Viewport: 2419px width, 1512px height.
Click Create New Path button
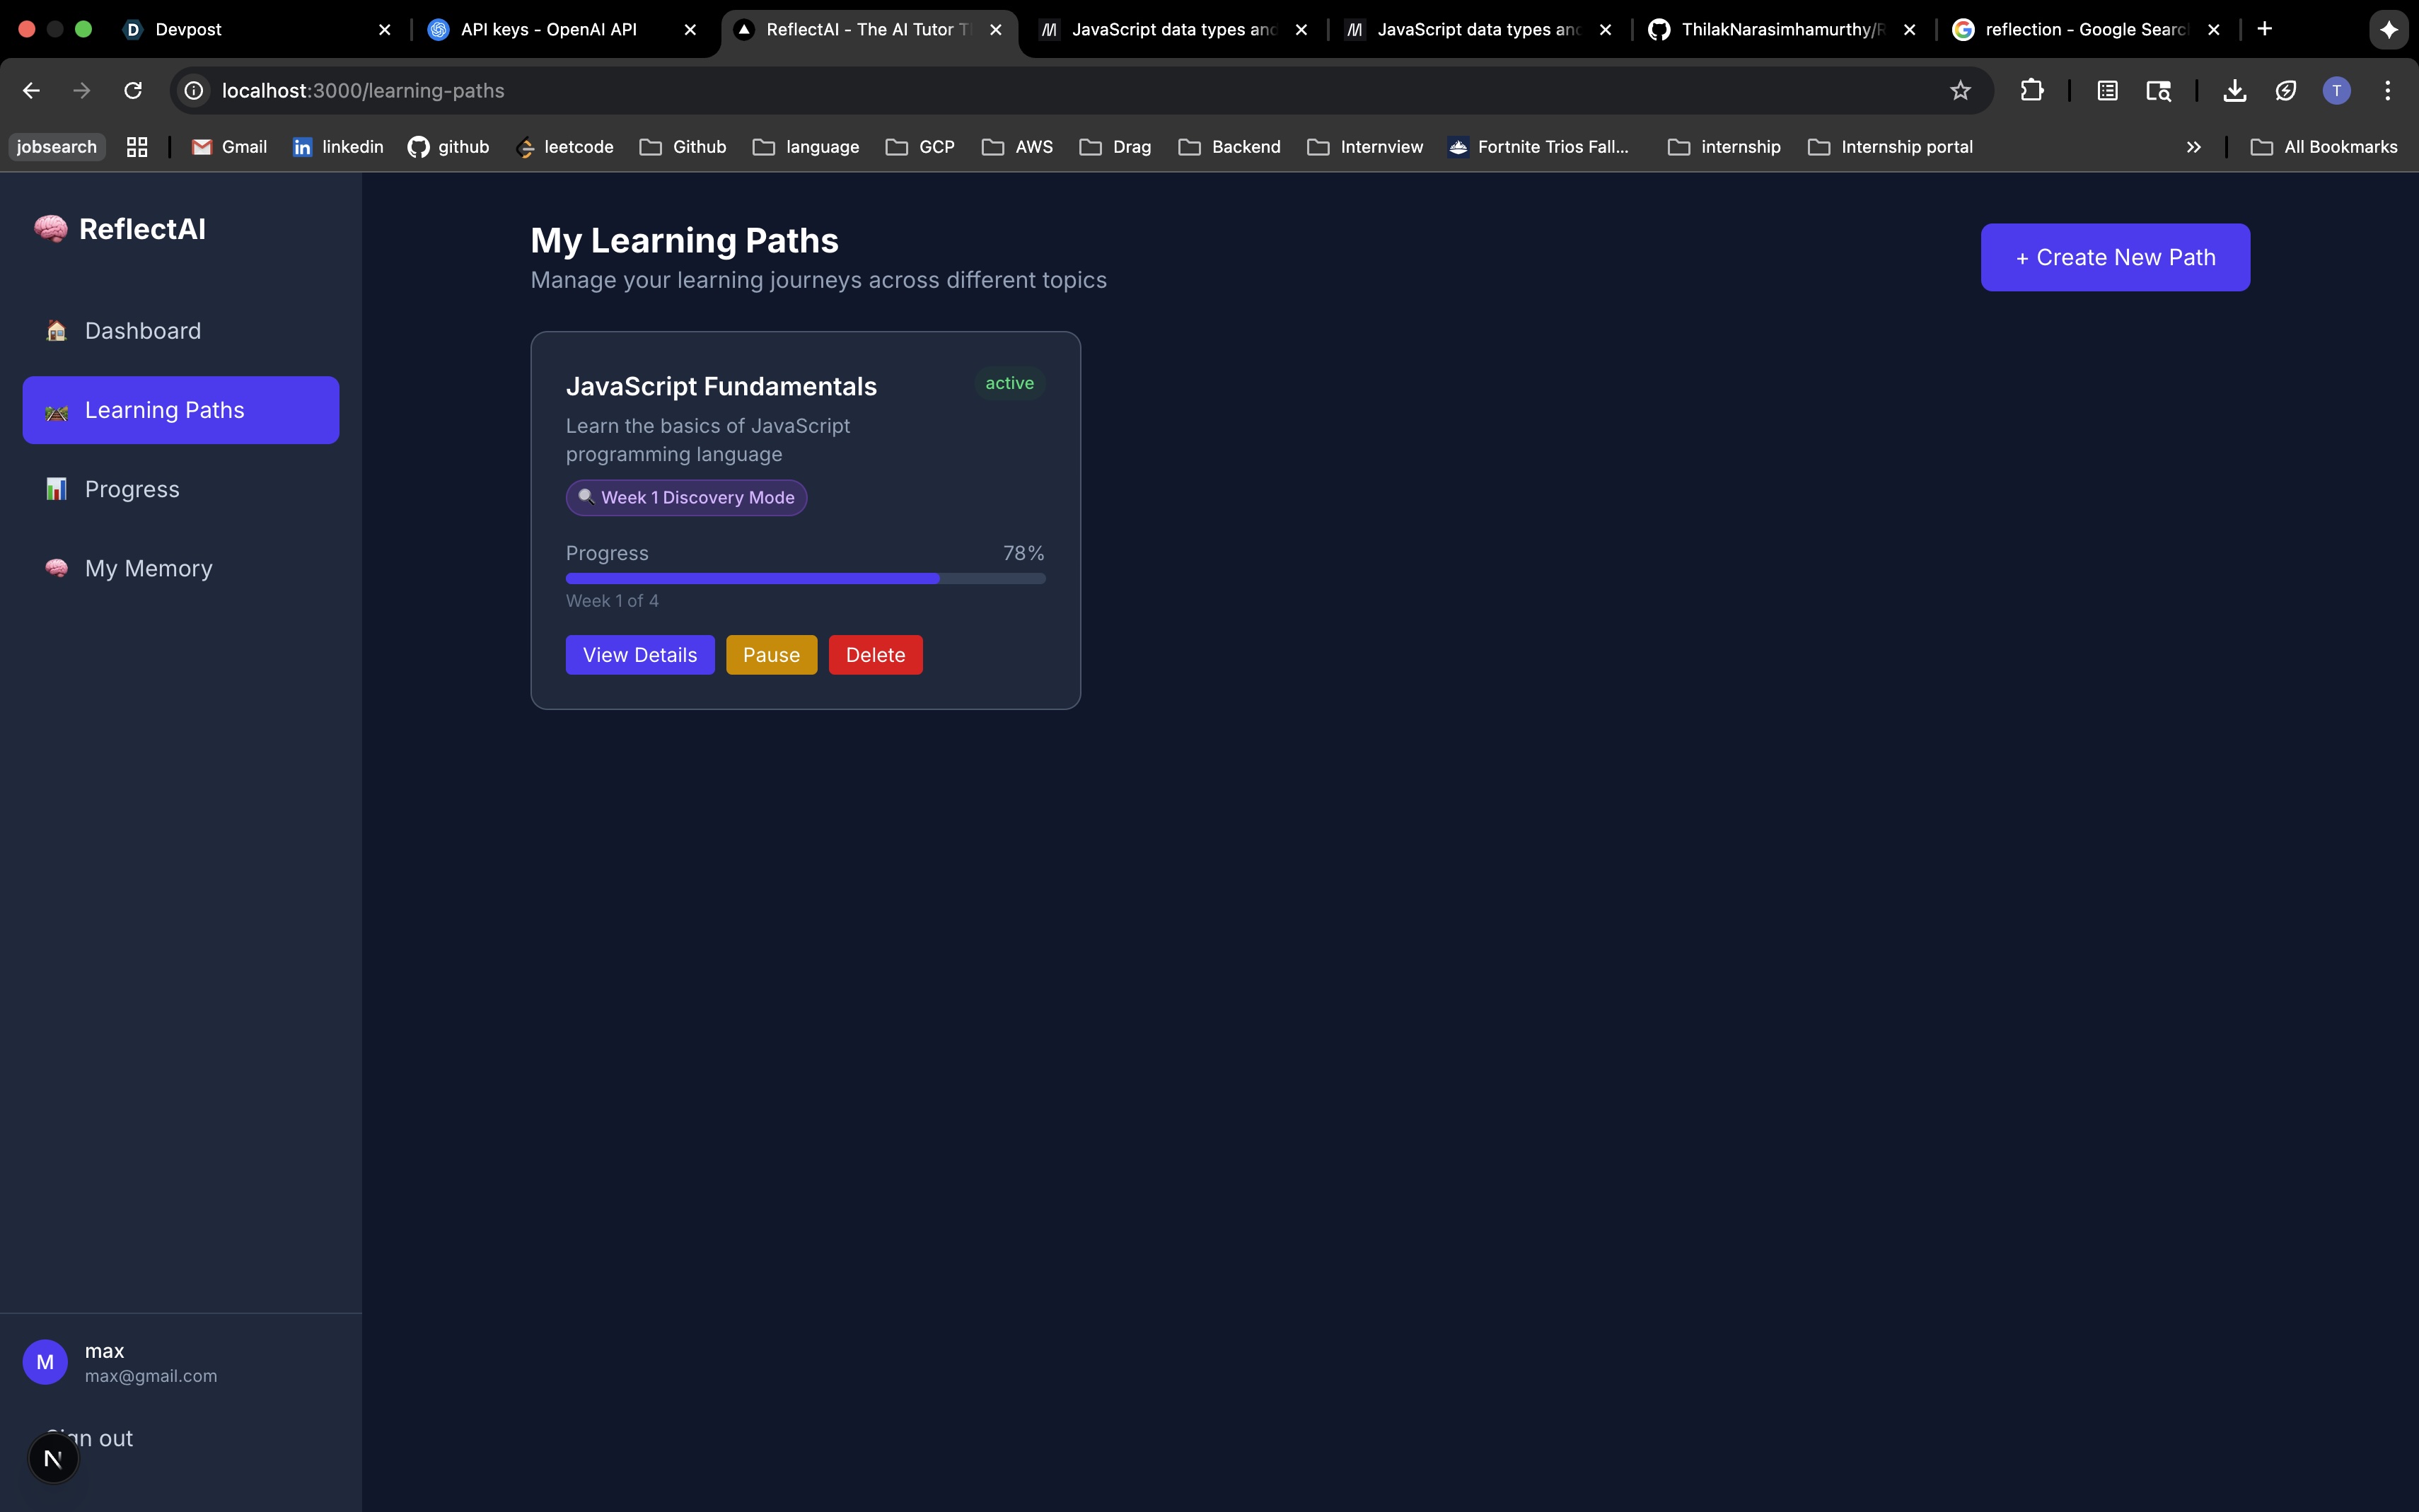pos(2114,257)
